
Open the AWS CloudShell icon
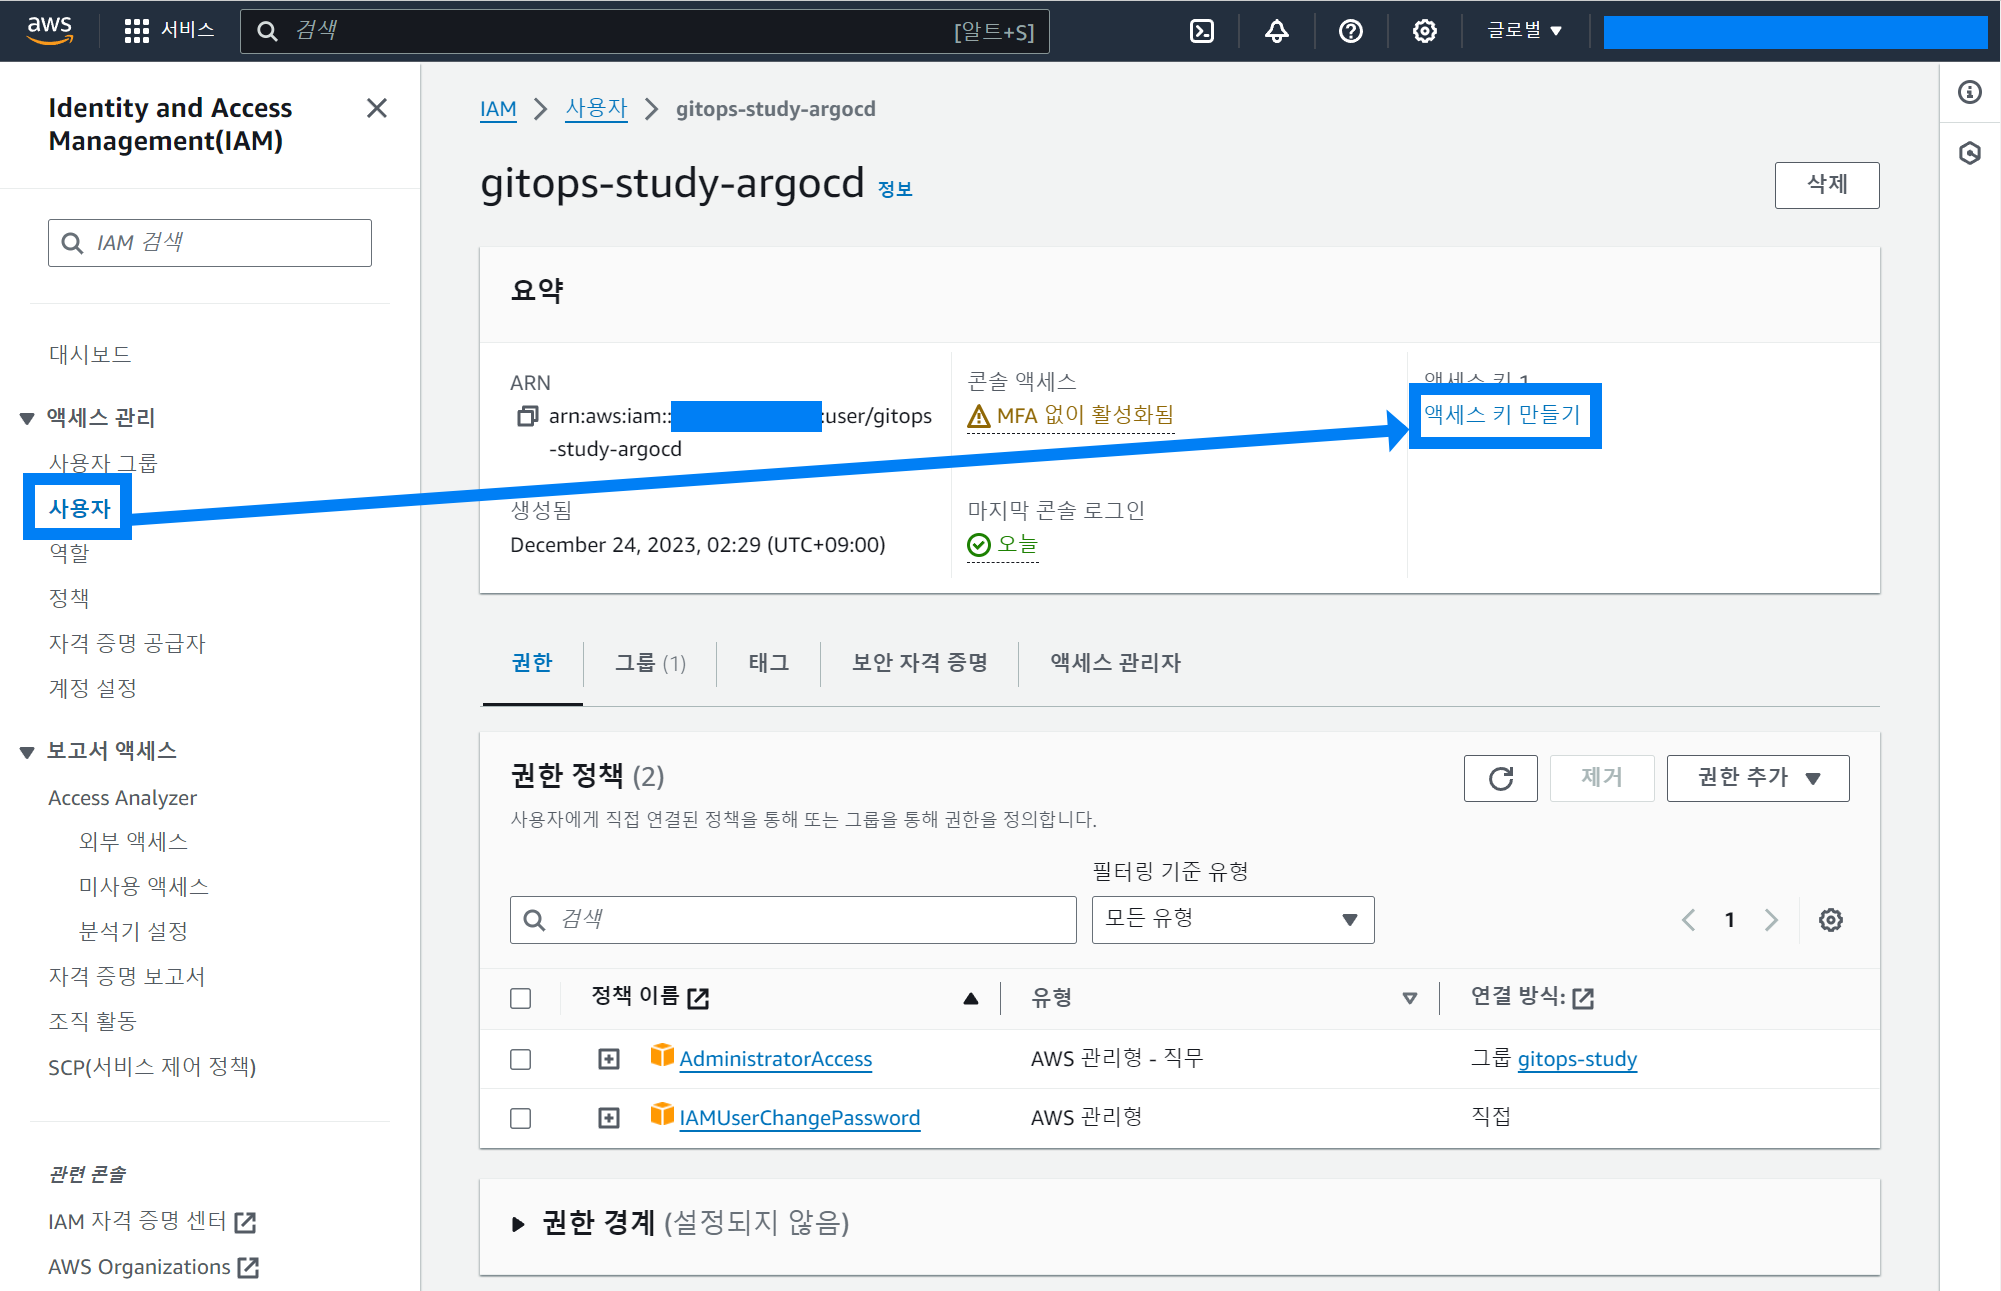point(1202,31)
